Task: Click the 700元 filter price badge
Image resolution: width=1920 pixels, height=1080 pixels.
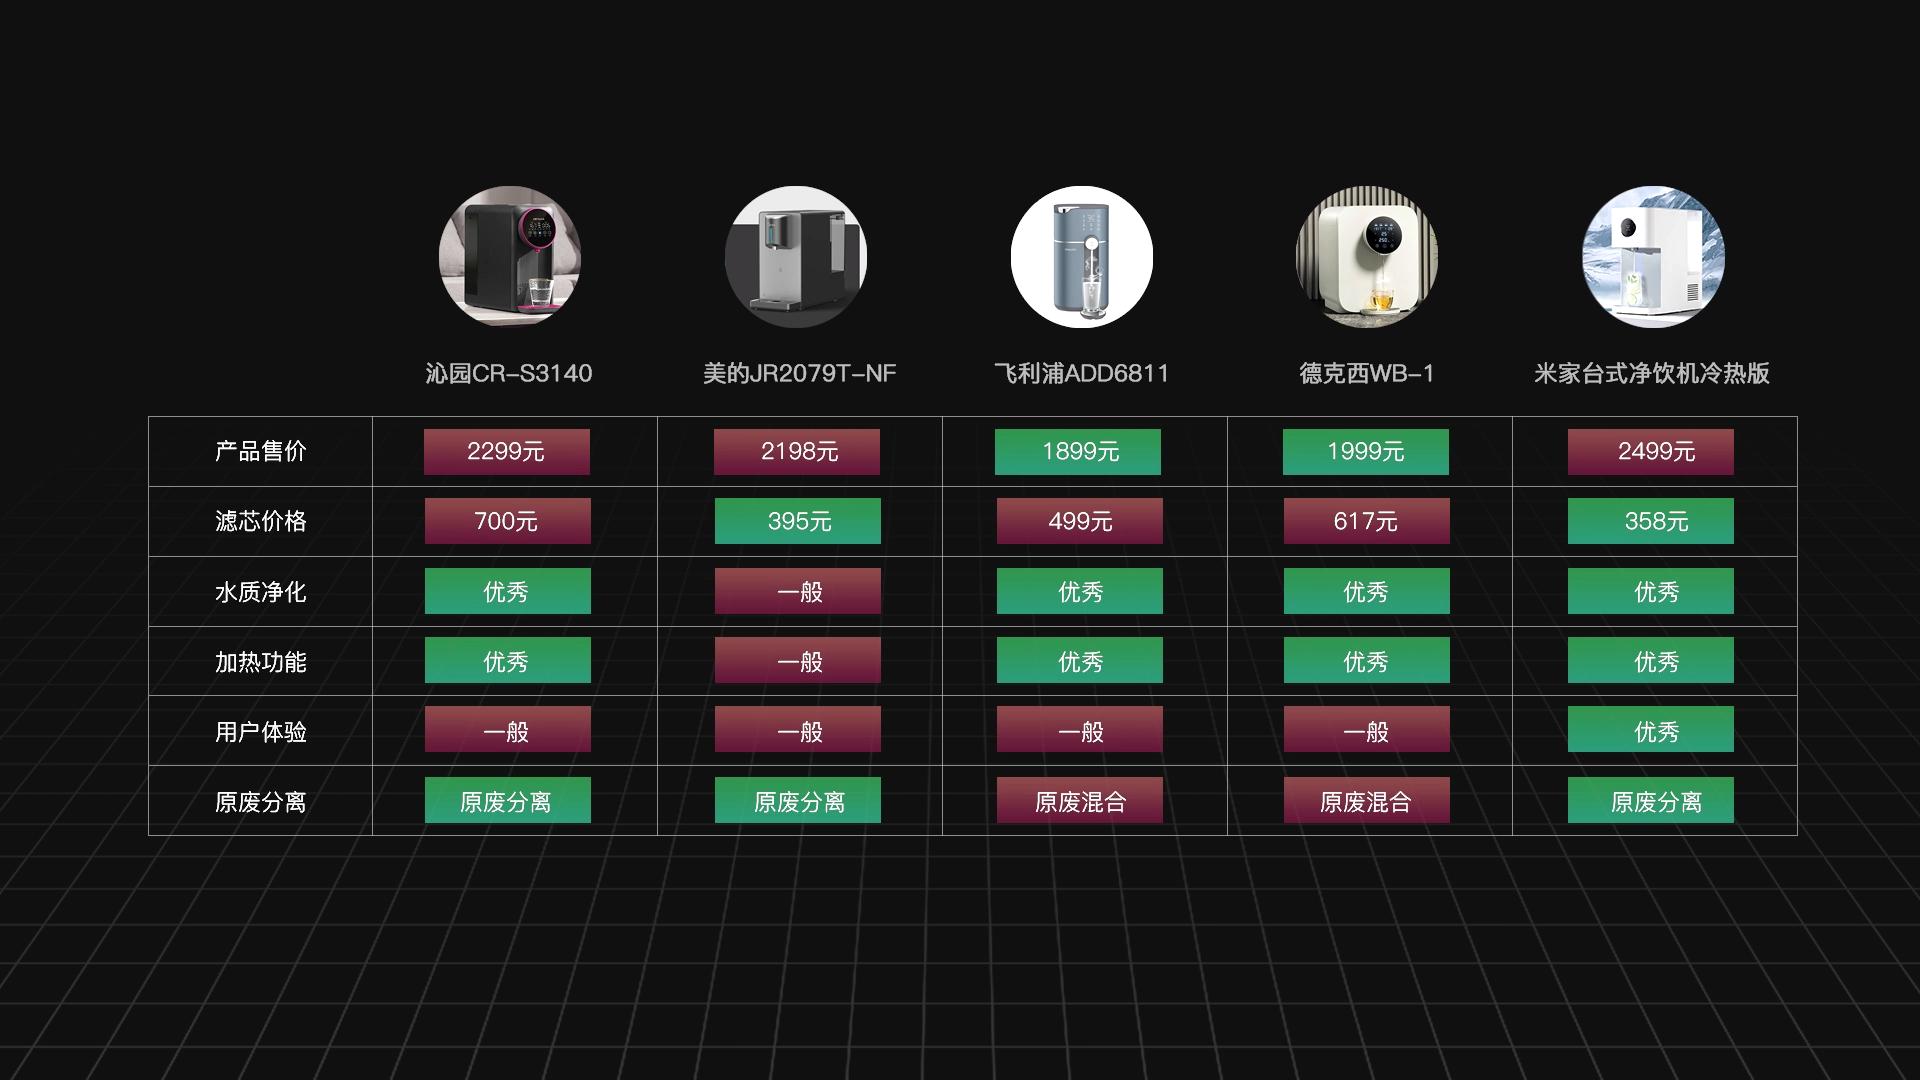Action: 507,521
